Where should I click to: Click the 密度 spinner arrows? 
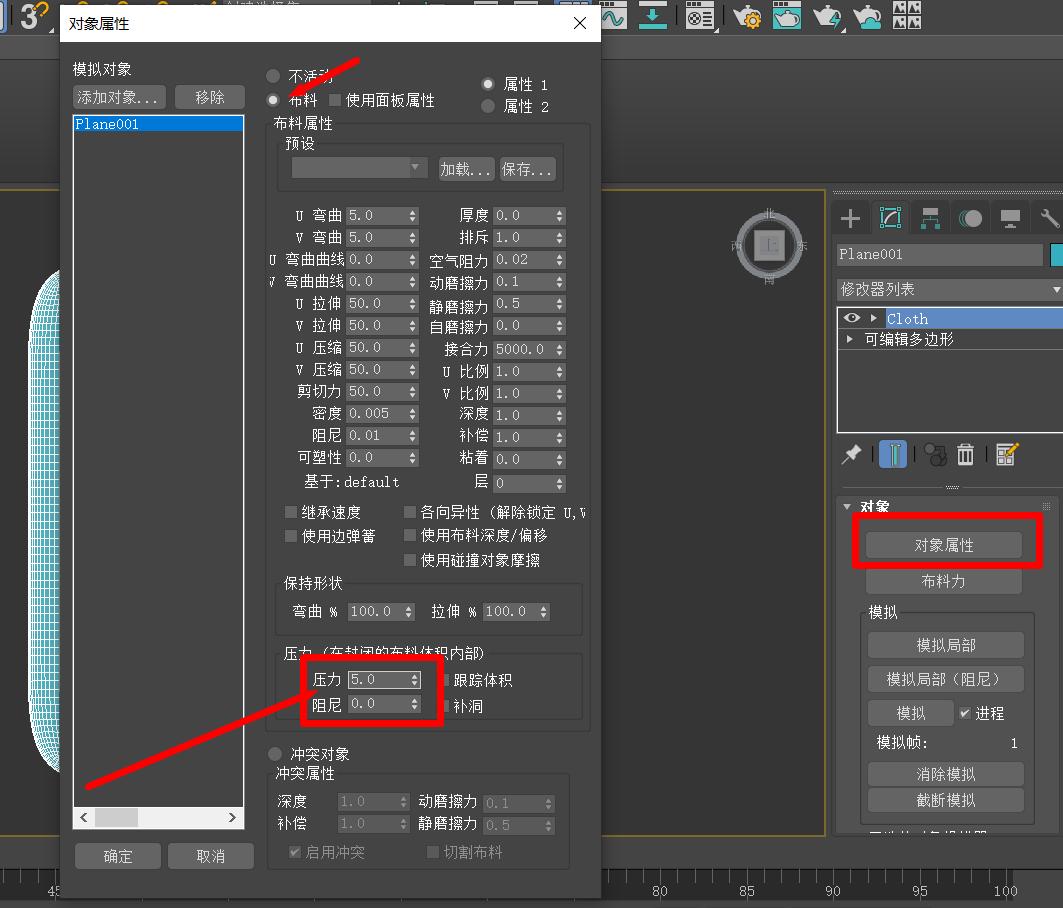tap(412, 414)
